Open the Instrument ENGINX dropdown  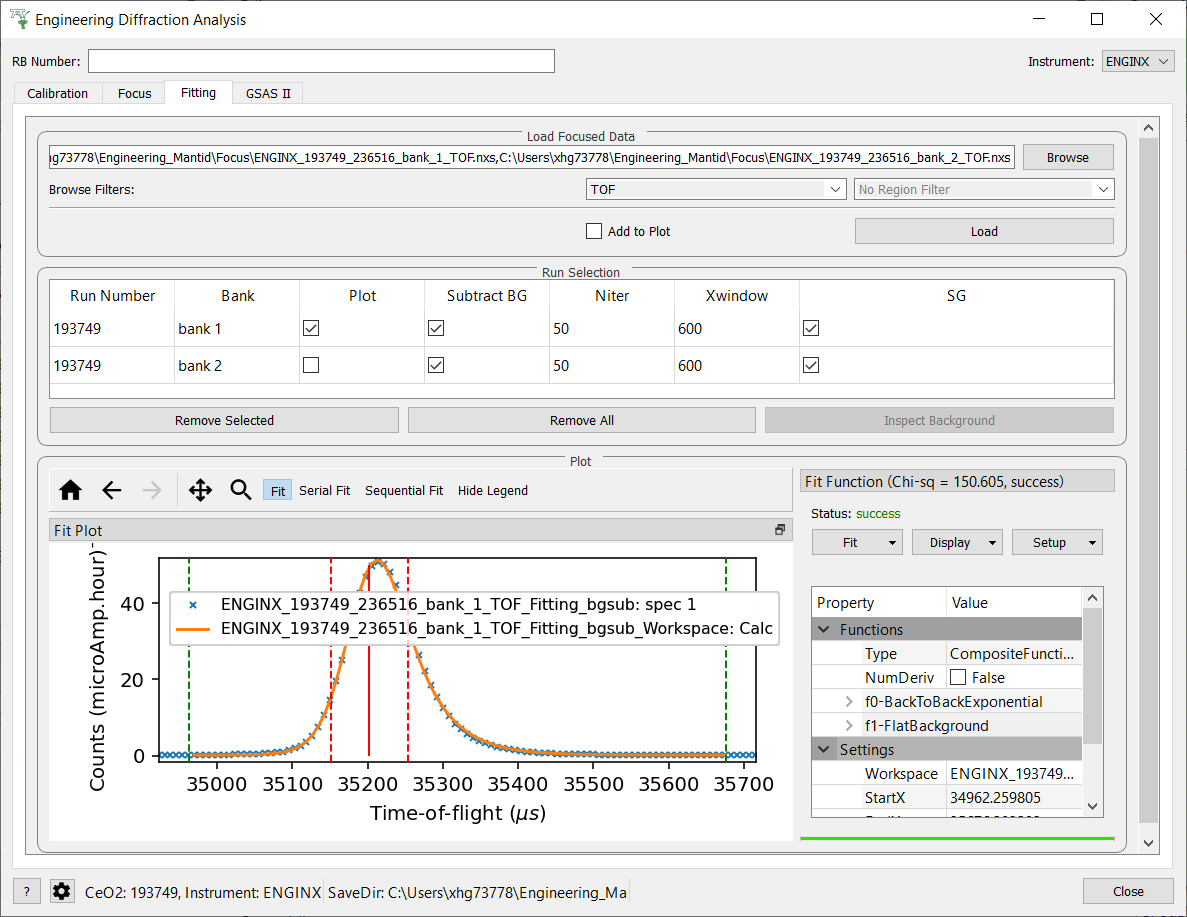(x=1137, y=62)
